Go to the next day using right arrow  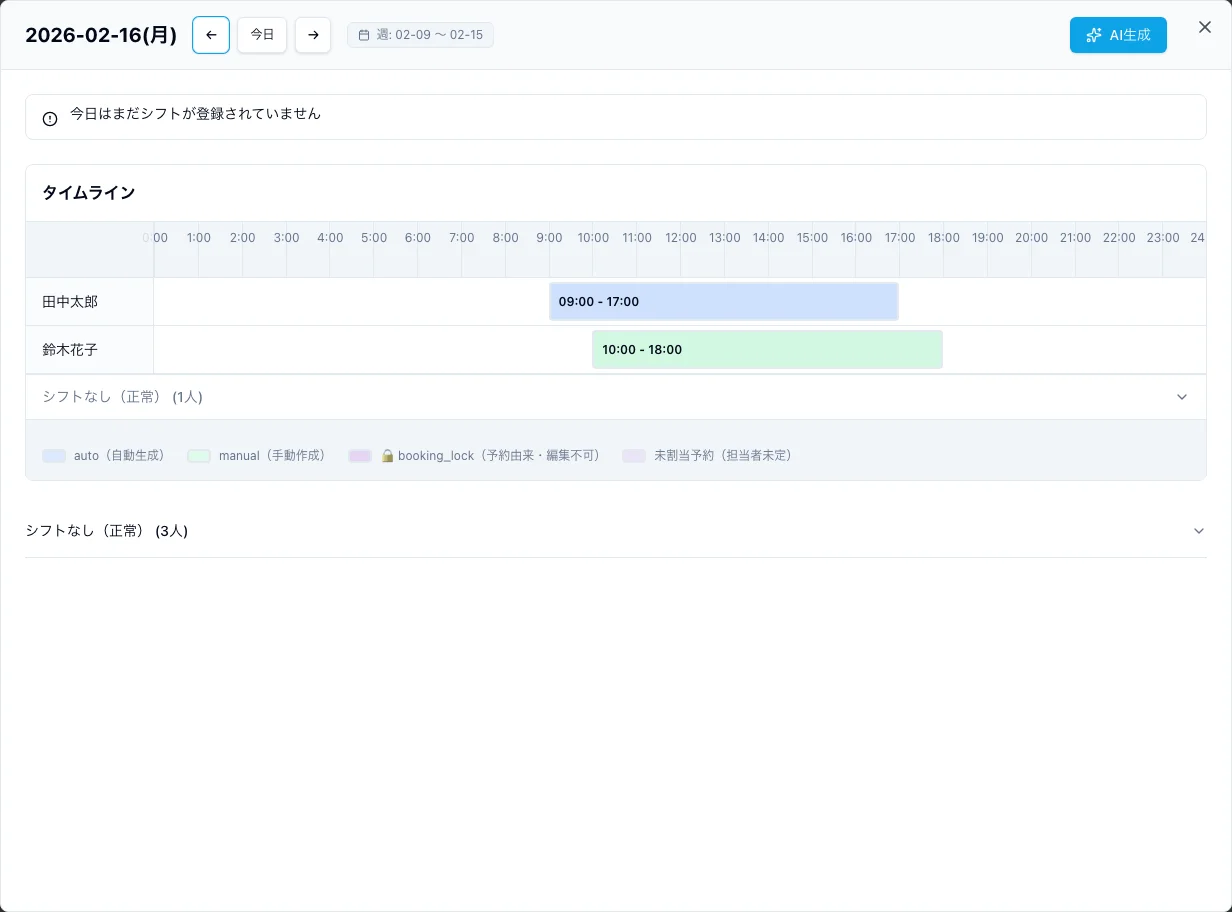coord(313,35)
